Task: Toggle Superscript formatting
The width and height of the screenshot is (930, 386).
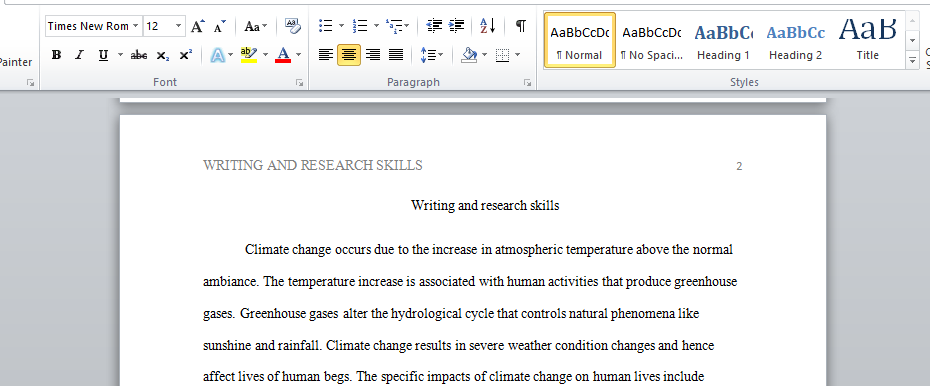Action: click(x=186, y=55)
